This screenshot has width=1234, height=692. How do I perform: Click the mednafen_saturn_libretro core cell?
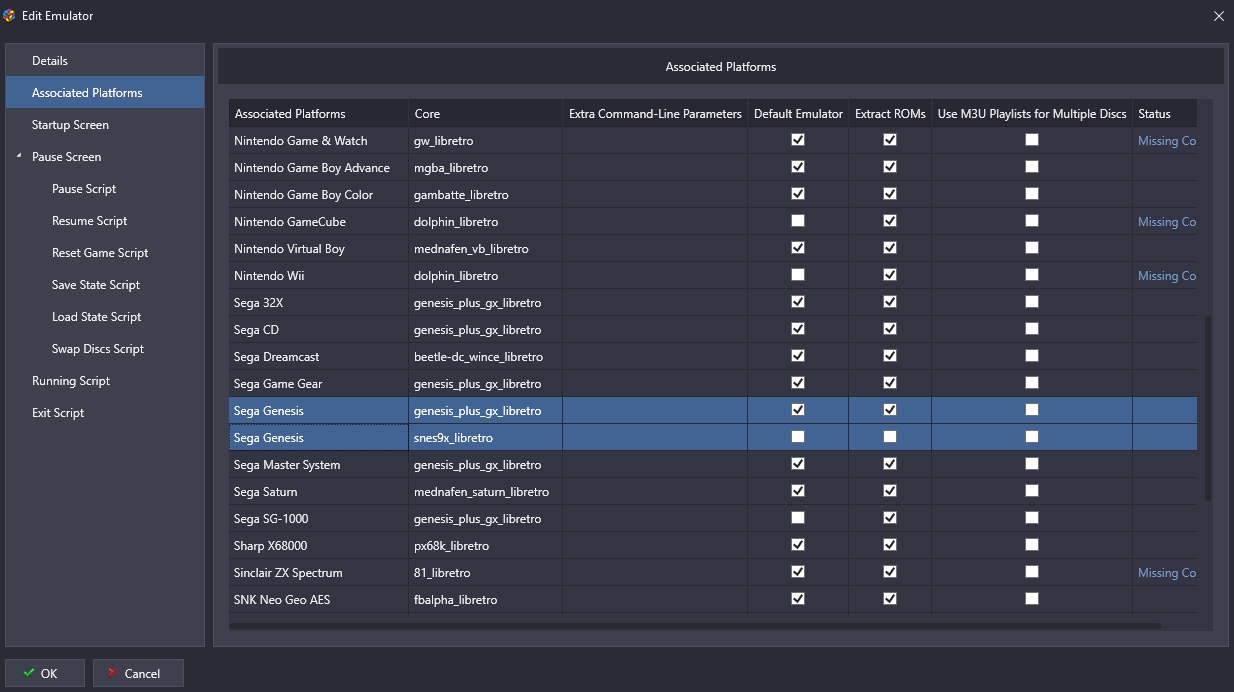point(485,492)
